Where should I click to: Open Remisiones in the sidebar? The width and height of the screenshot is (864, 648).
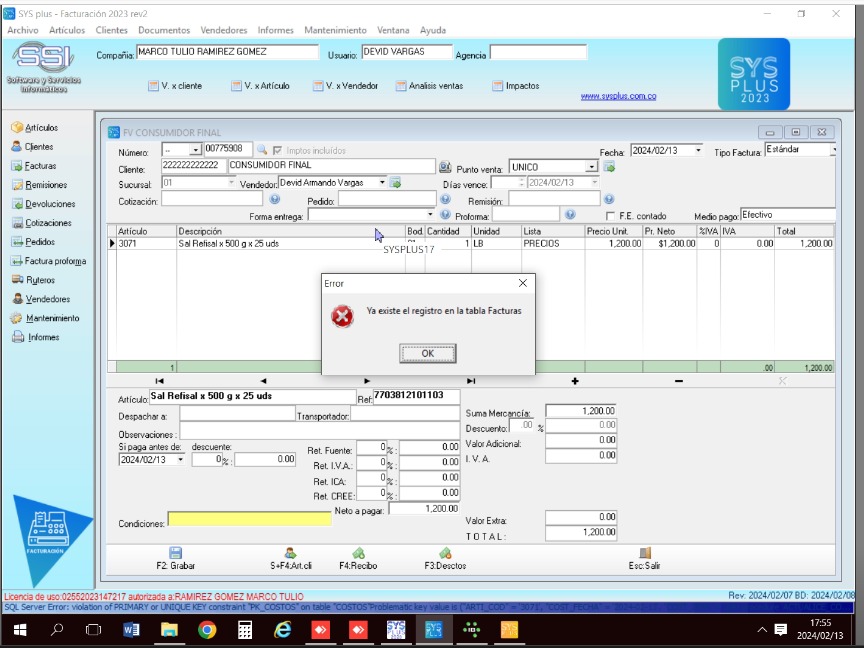click(x=39, y=185)
